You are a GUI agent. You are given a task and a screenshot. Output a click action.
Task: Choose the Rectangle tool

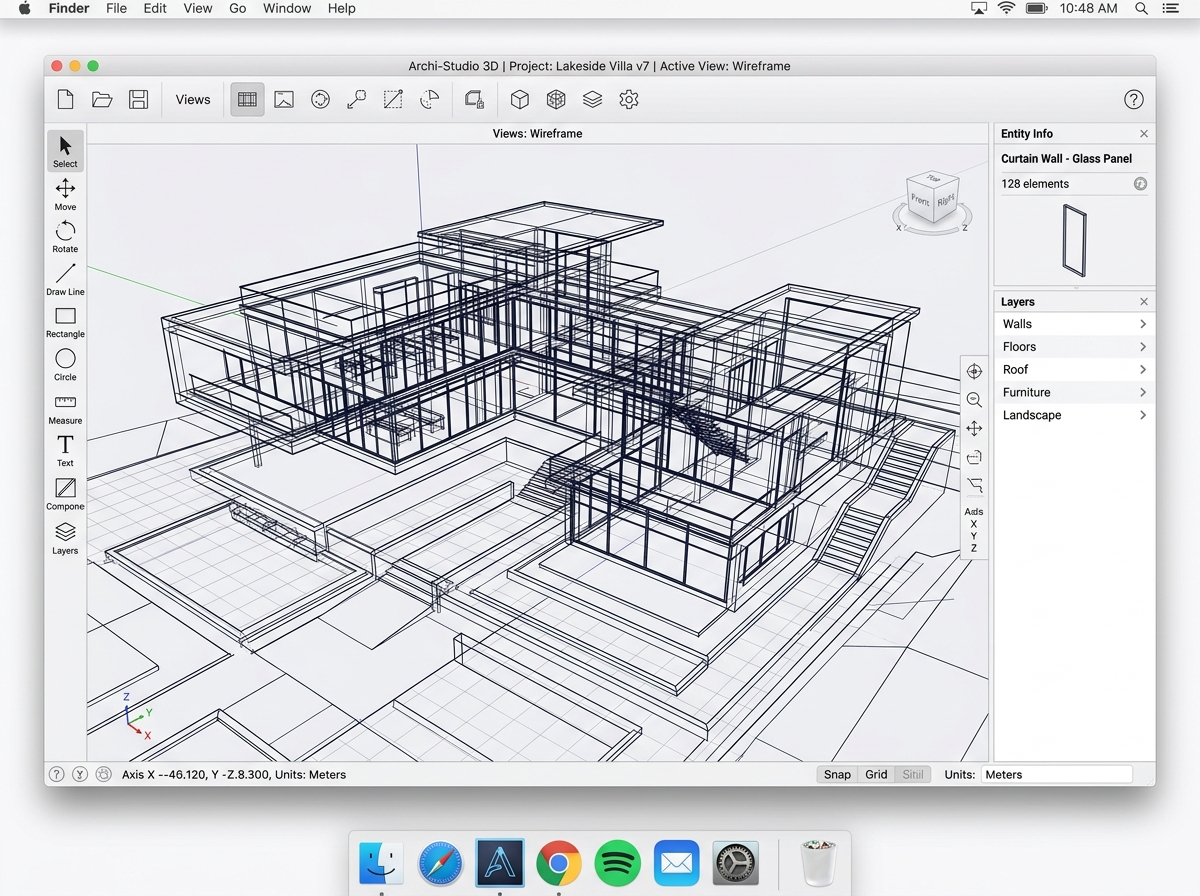click(x=65, y=322)
